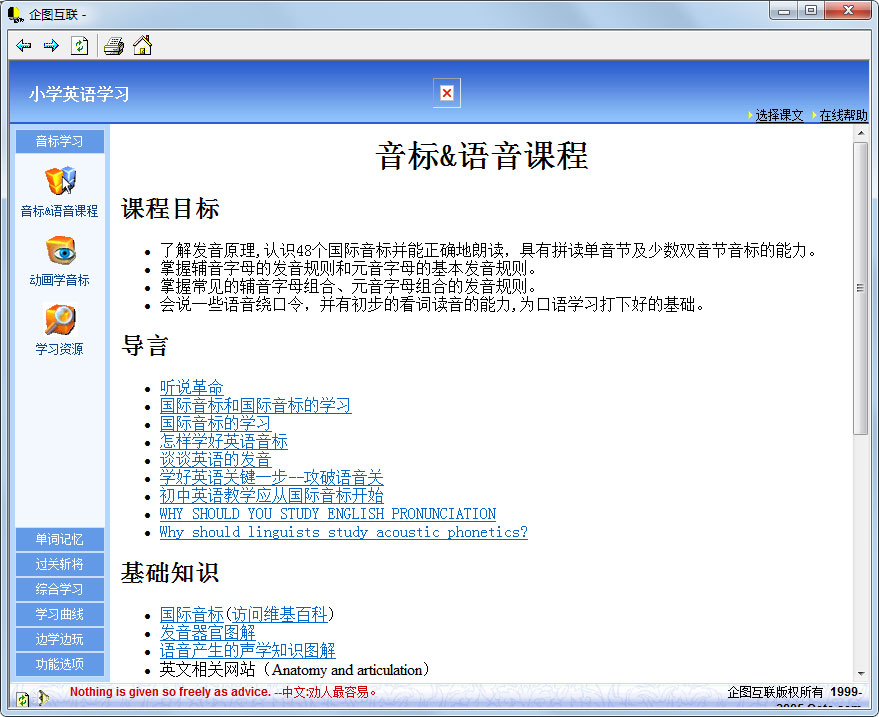Open the 动画学音标 sidebar icon
Viewport: 879px width, 717px height.
click(x=60, y=250)
